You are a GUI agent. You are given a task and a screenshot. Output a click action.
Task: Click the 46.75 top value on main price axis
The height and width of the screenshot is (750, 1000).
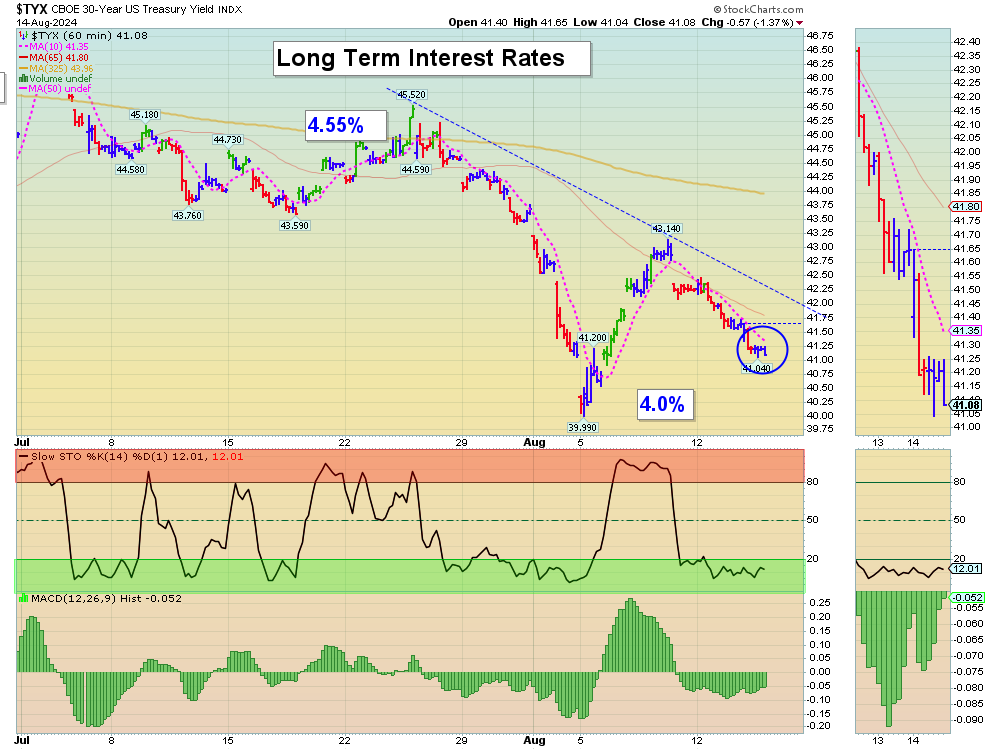pos(820,36)
